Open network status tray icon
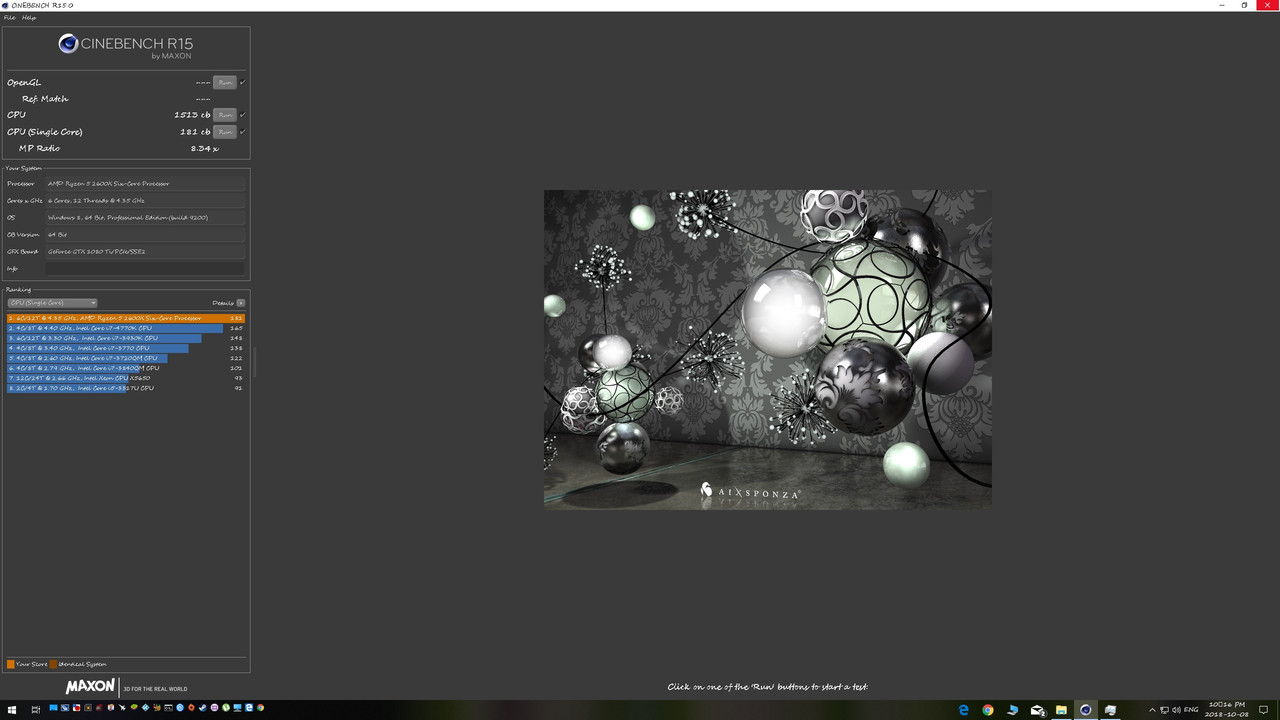1280x720 pixels. click(1164, 710)
